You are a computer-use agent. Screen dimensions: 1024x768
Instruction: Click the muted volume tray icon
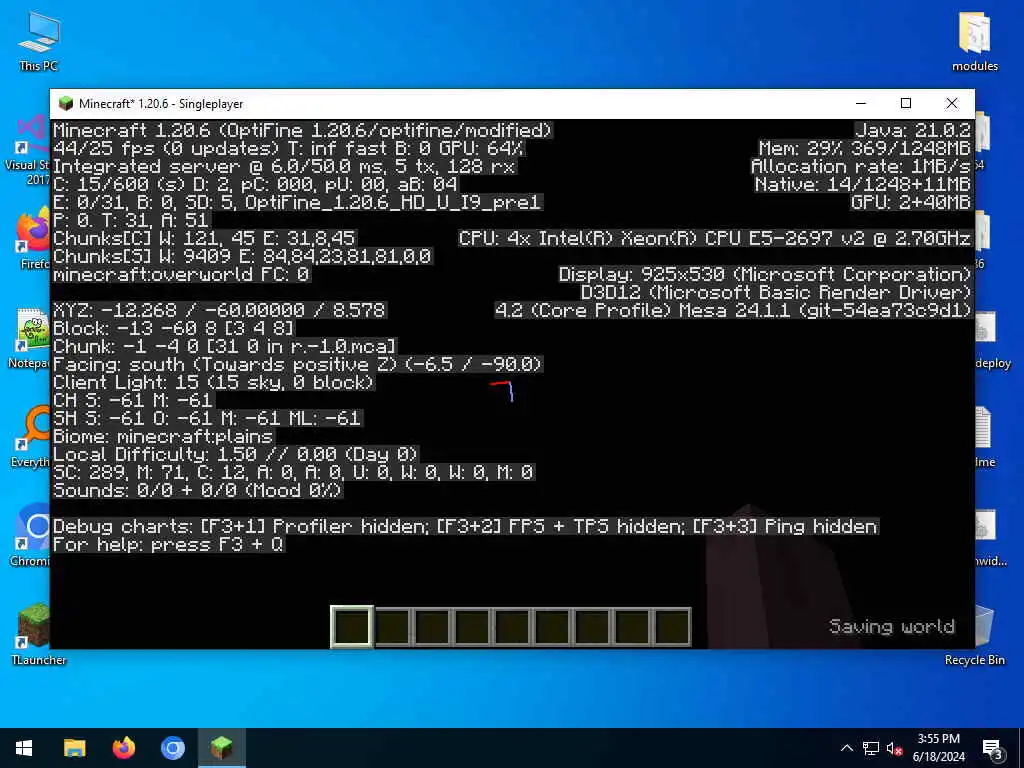(x=894, y=748)
